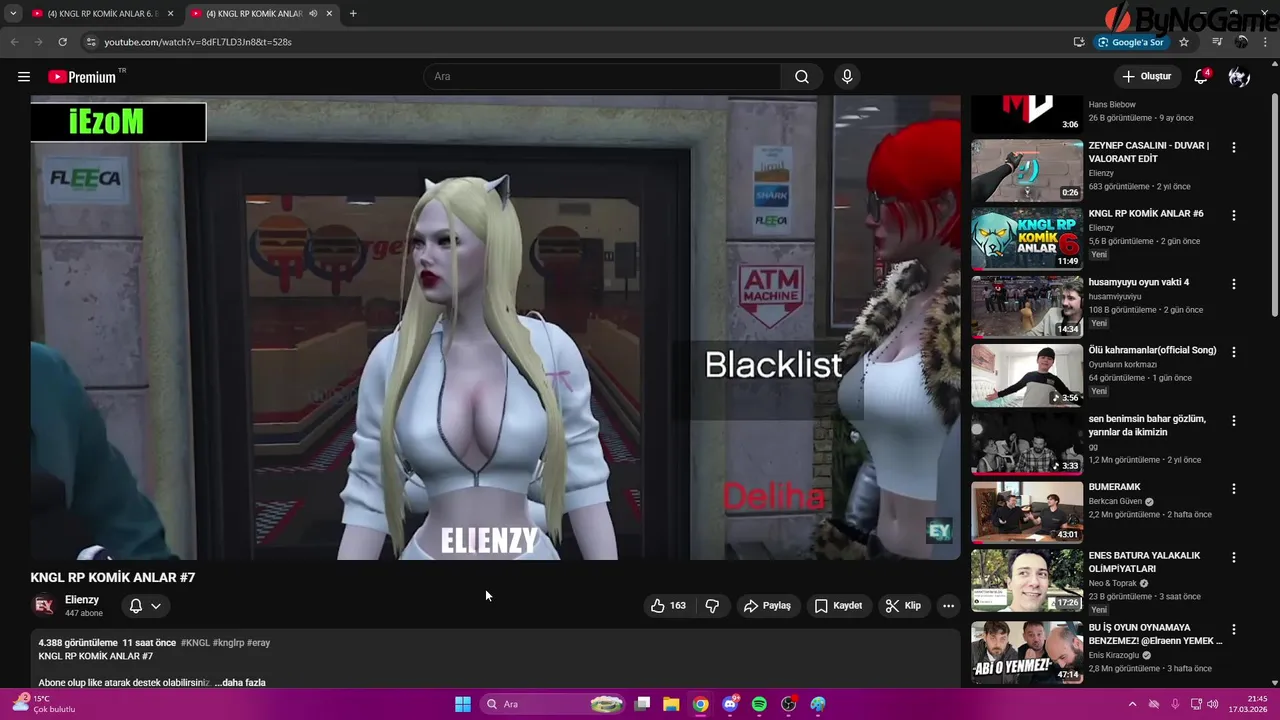Focus the YouTube Ara search field
The width and height of the screenshot is (1280, 720).
pyautogui.click(x=603, y=77)
